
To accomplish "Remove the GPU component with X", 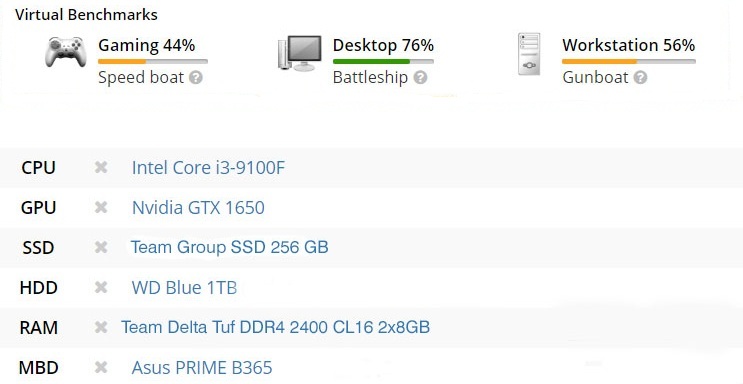I will (x=101, y=207).
